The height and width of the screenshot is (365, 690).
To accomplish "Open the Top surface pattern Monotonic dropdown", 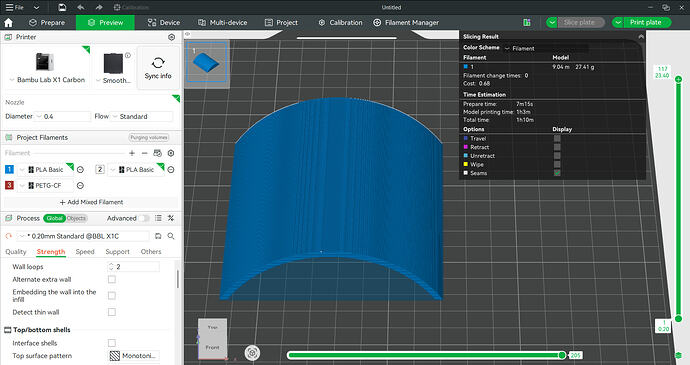I will pos(134,355).
